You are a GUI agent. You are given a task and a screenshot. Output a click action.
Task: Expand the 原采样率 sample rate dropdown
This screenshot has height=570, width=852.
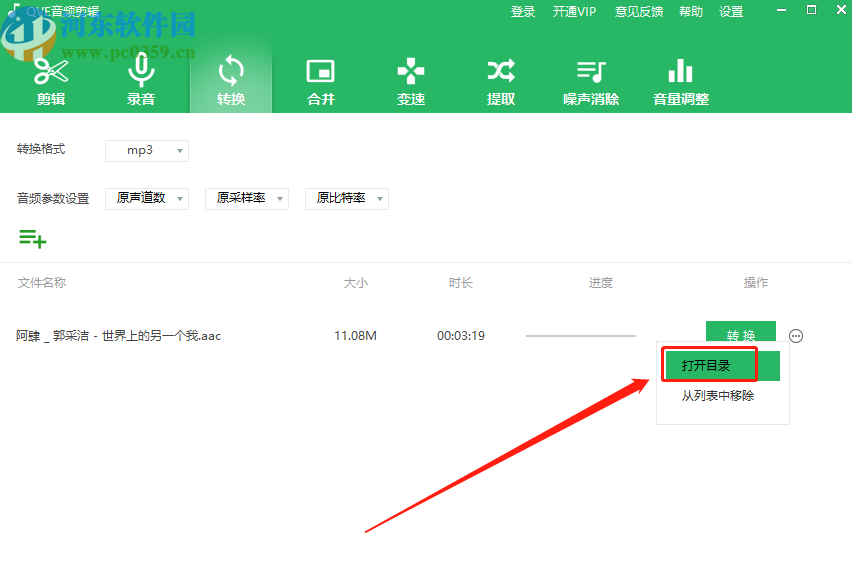pyautogui.click(x=247, y=198)
